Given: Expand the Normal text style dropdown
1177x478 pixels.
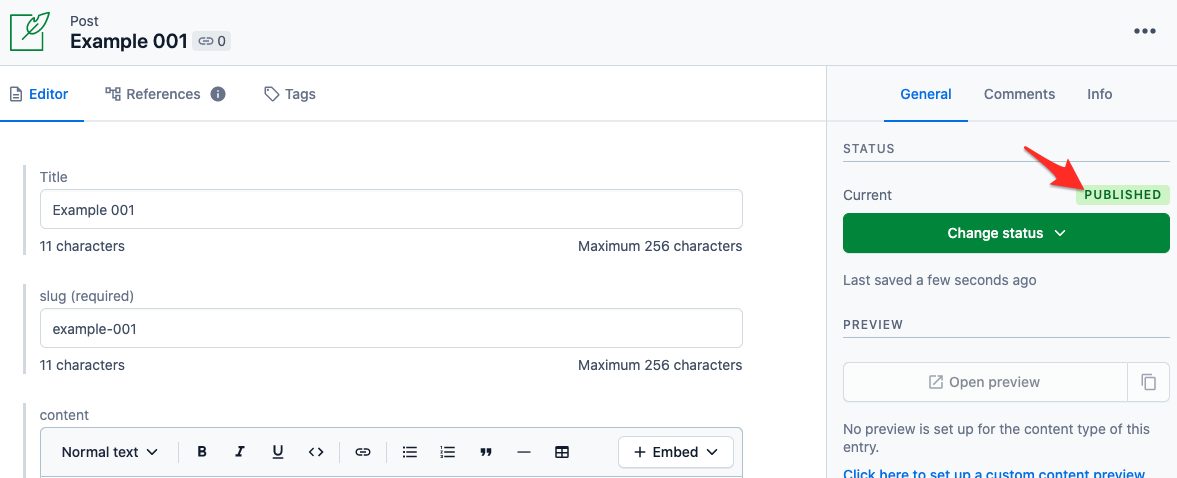Looking at the screenshot, I should click(x=110, y=452).
